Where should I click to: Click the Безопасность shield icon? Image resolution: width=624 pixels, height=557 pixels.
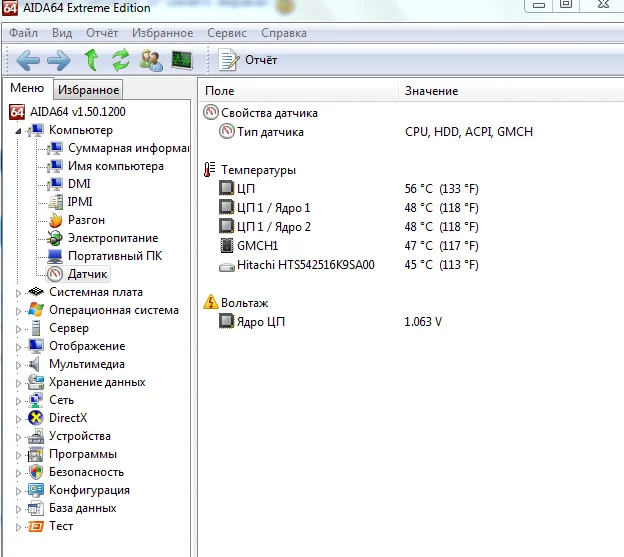pos(36,472)
